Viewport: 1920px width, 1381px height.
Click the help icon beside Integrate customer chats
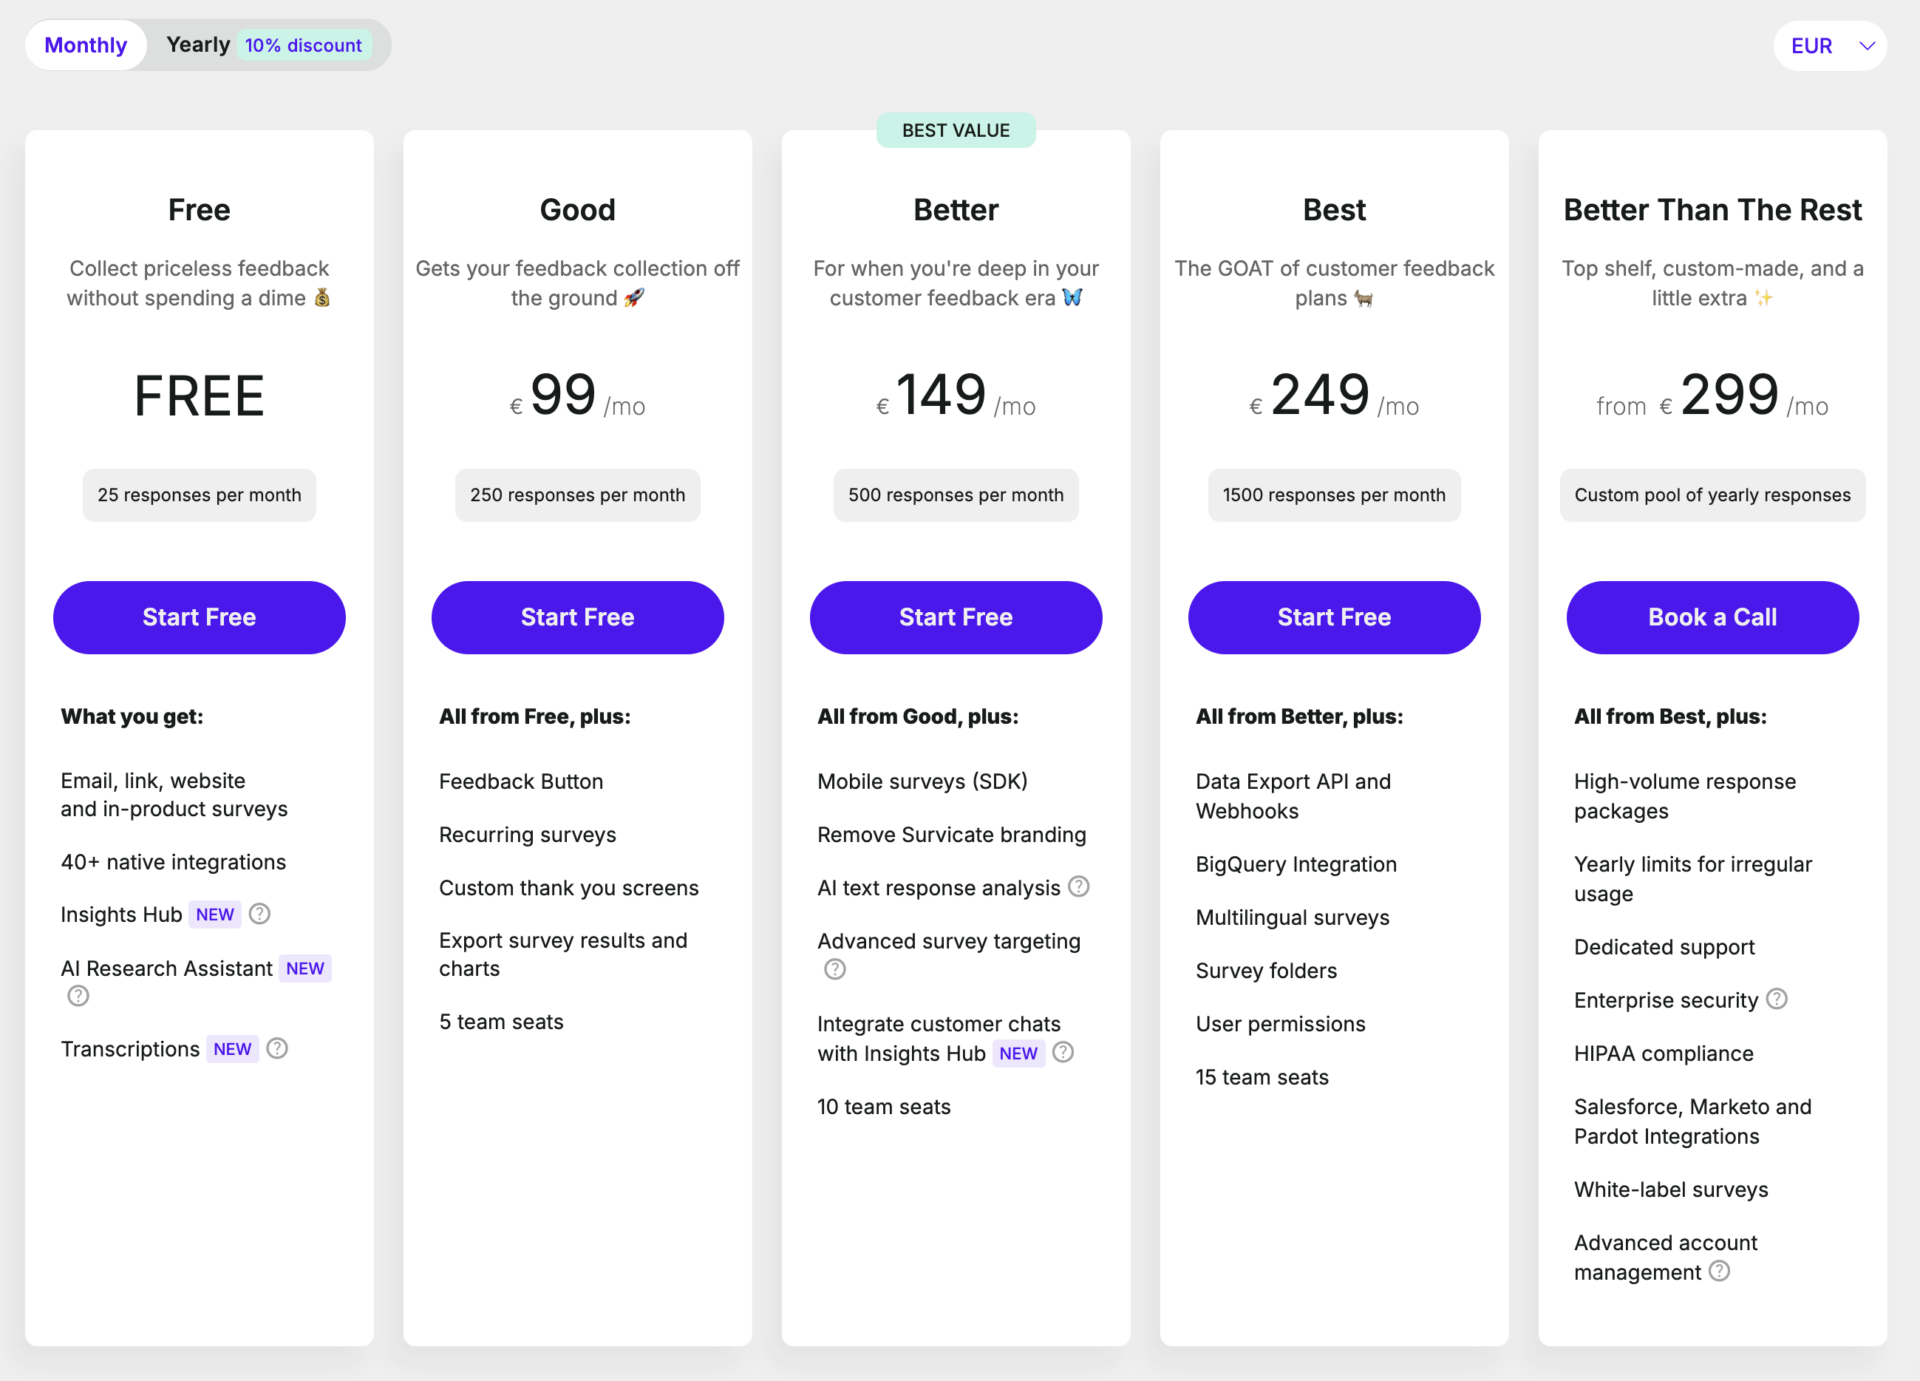pos(1063,1052)
